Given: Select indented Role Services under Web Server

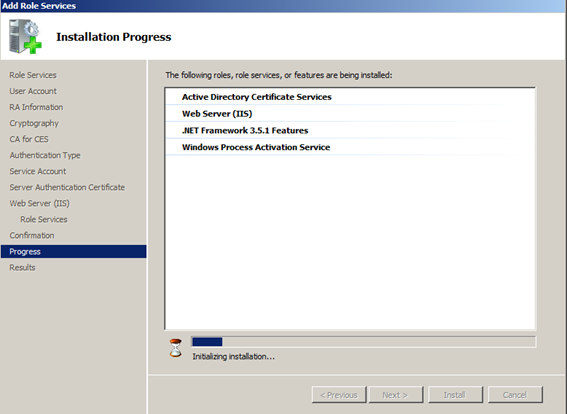Looking at the screenshot, I should (44, 219).
